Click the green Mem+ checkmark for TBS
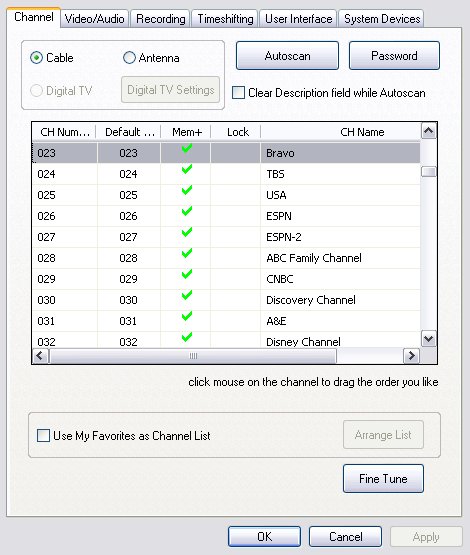Image resolution: width=470 pixels, height=555 pixels. [x=187, y=170]
